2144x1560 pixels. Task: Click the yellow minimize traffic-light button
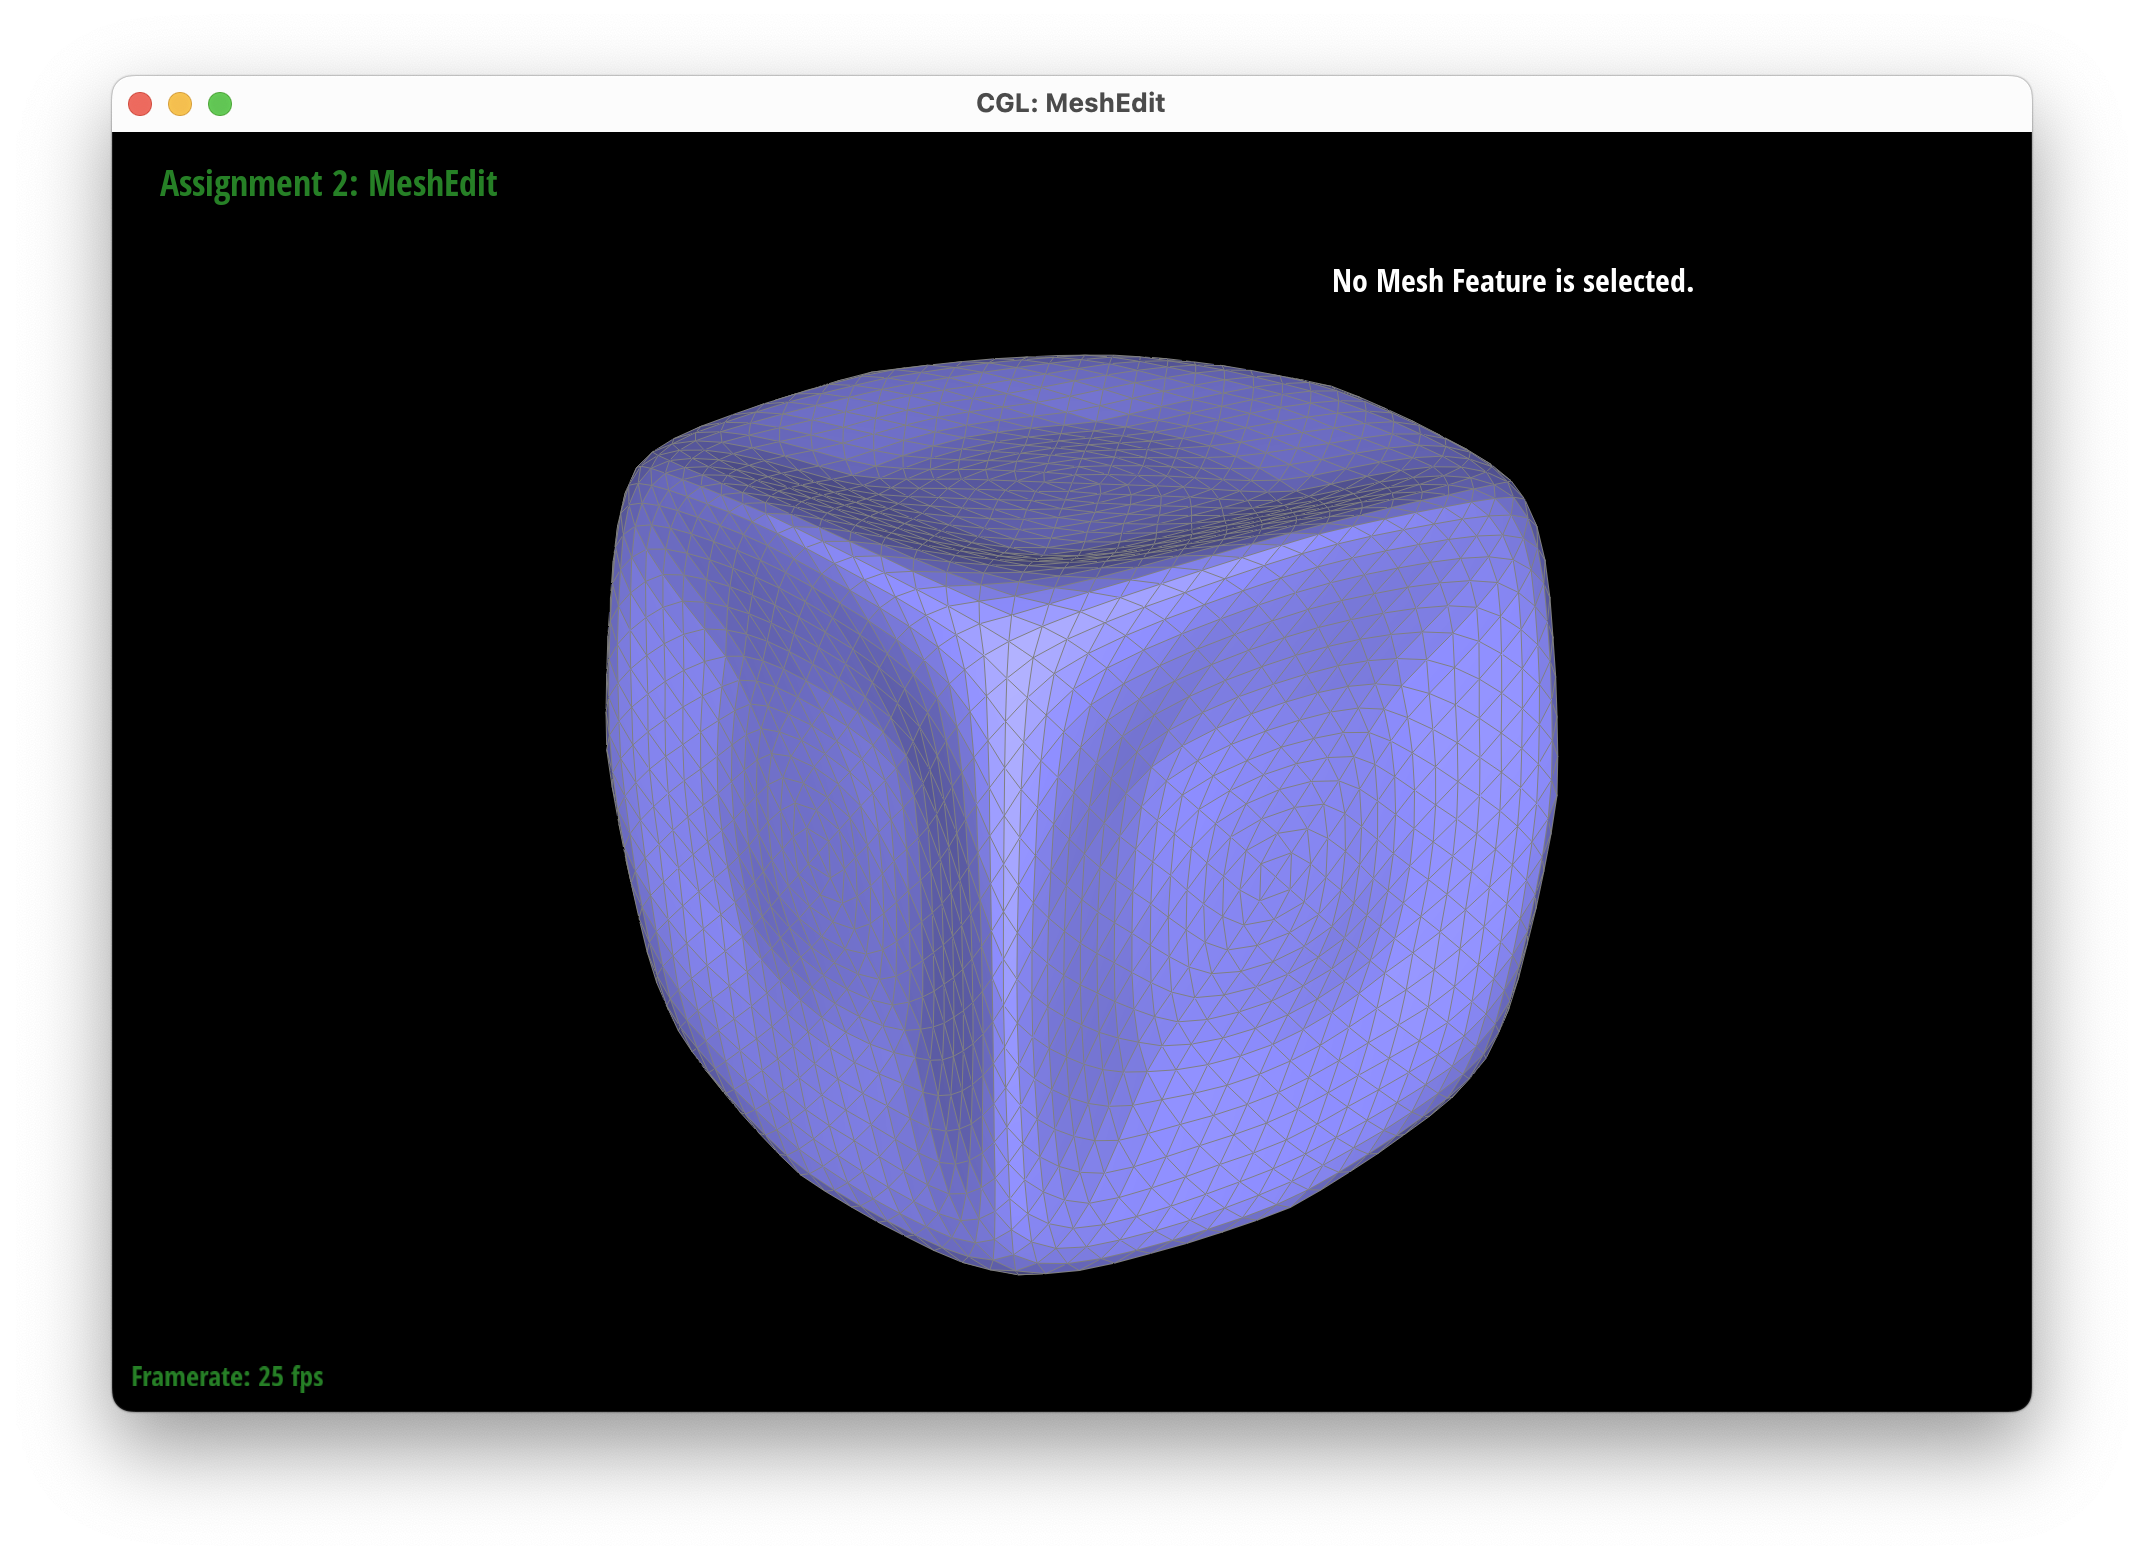tap(181, 103)
